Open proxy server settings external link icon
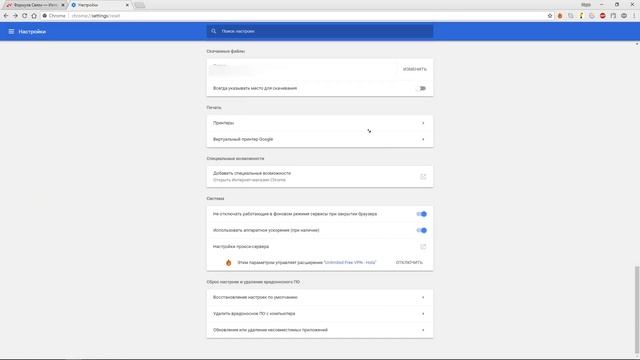 point(423,247)
